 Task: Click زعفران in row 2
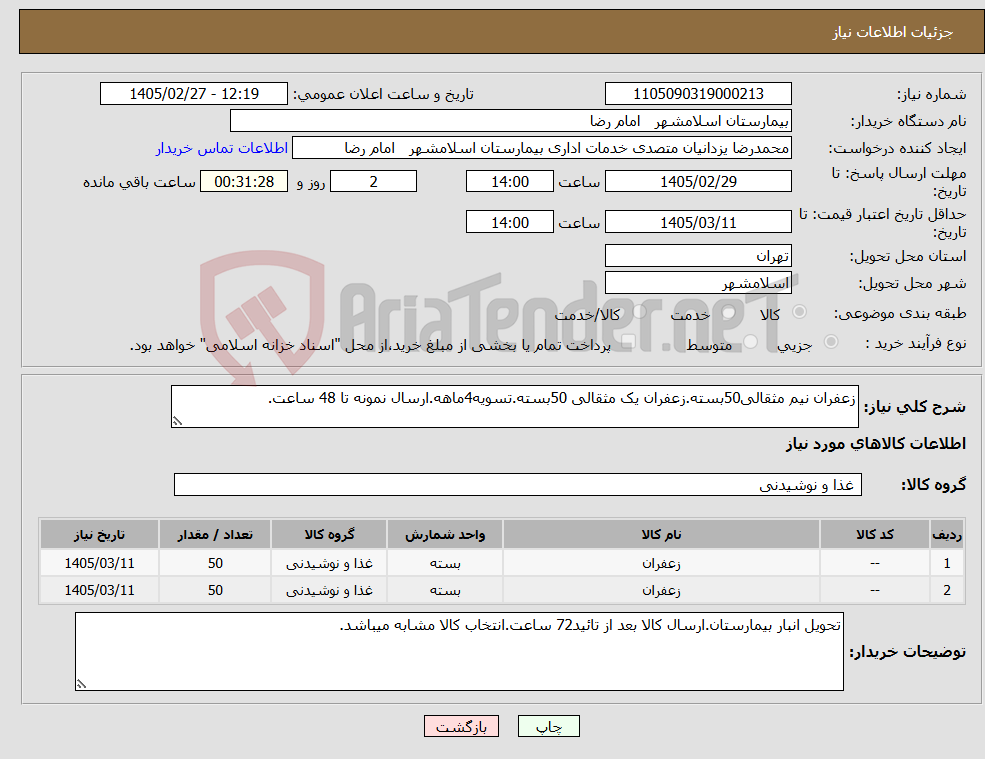coord(661,591)
